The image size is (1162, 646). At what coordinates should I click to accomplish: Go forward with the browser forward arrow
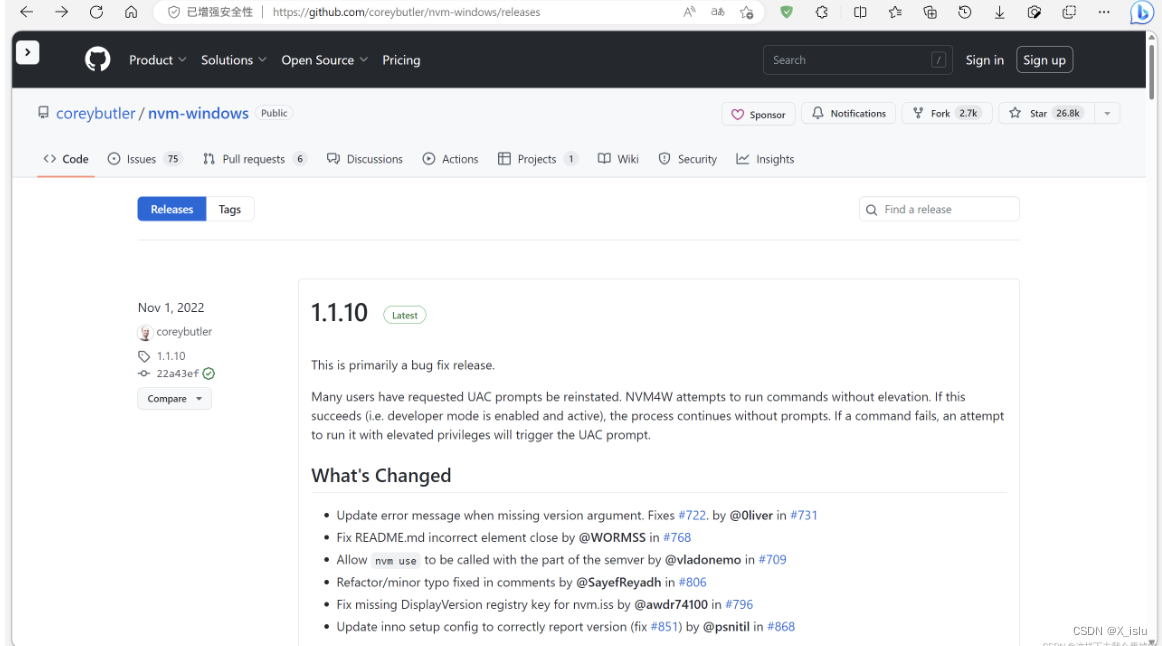[62, 12]
